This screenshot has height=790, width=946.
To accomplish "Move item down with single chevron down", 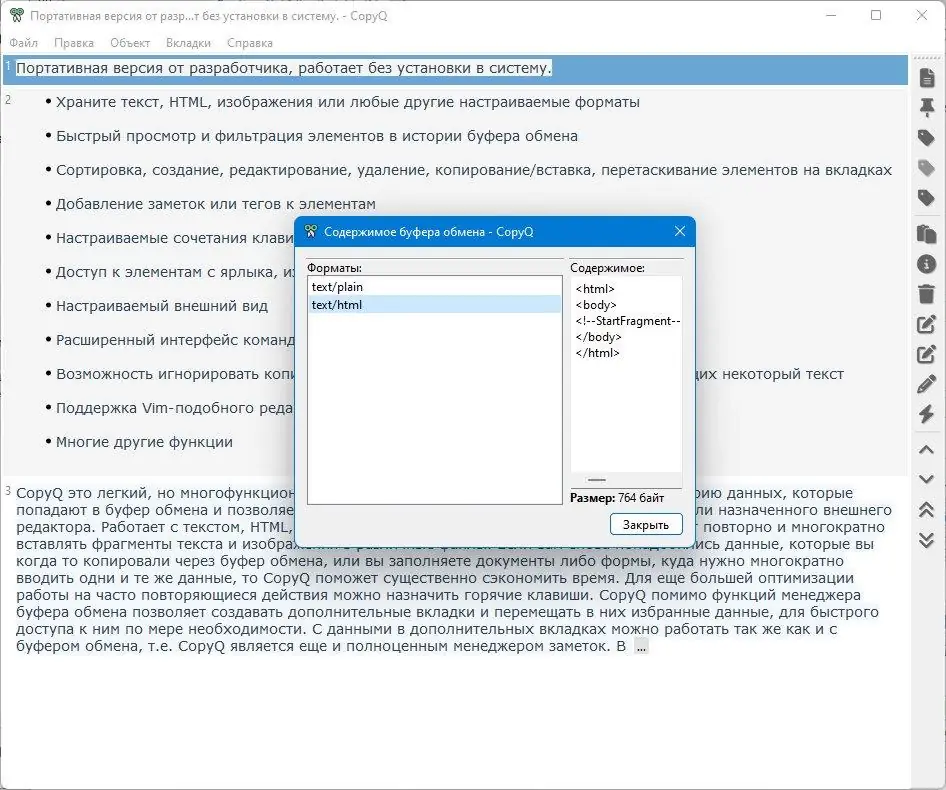I will 927,479.
